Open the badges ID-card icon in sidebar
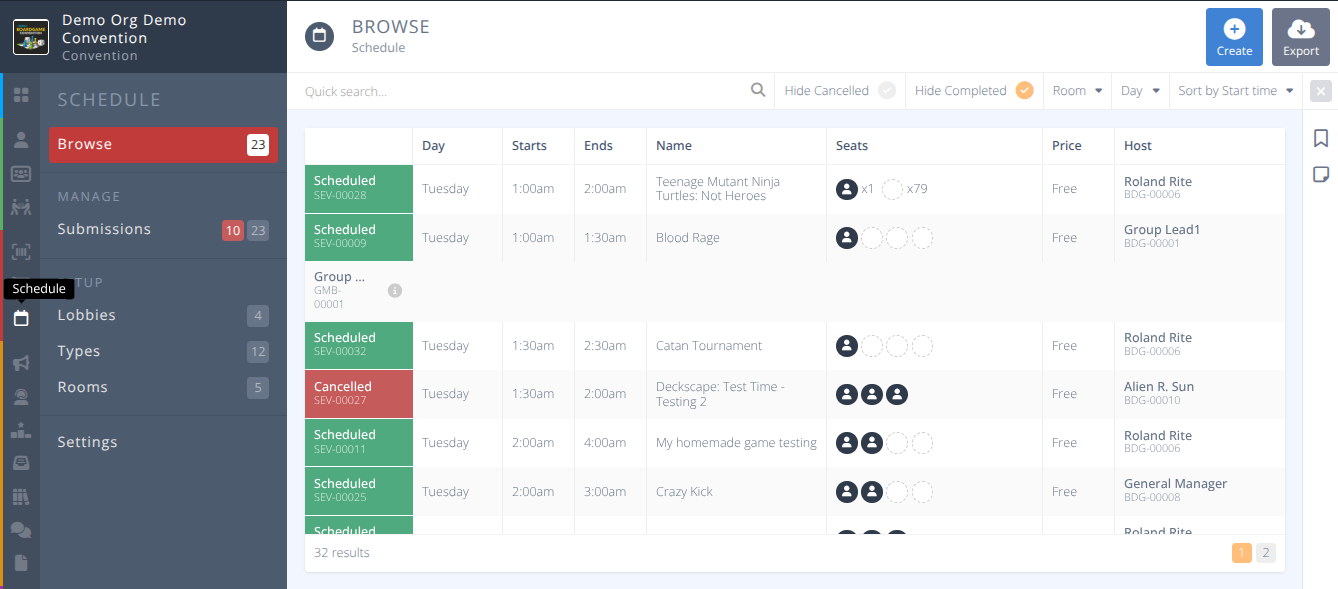Image resolution: width=1338 pixels, height=589 pixels. pos(20,173)
